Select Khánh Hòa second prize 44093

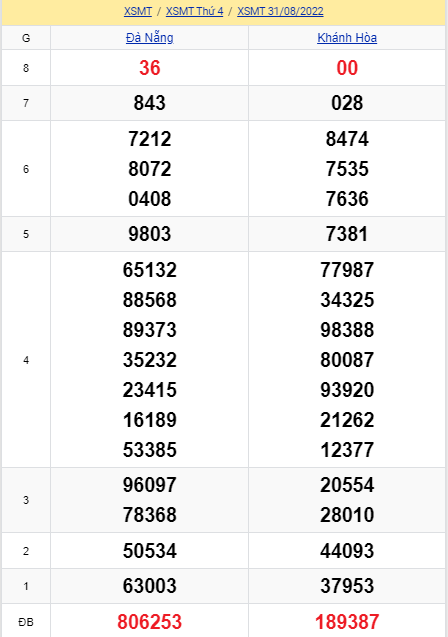(x=347, y=551)
